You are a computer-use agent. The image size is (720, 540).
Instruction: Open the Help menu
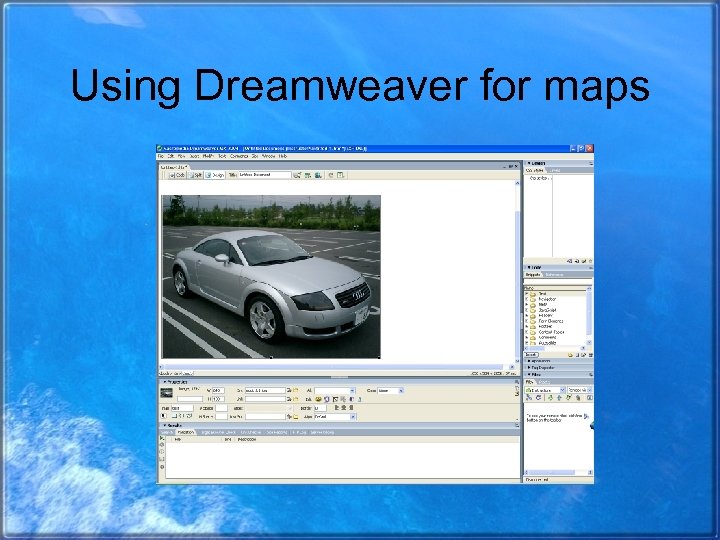(x=282, y=156)
